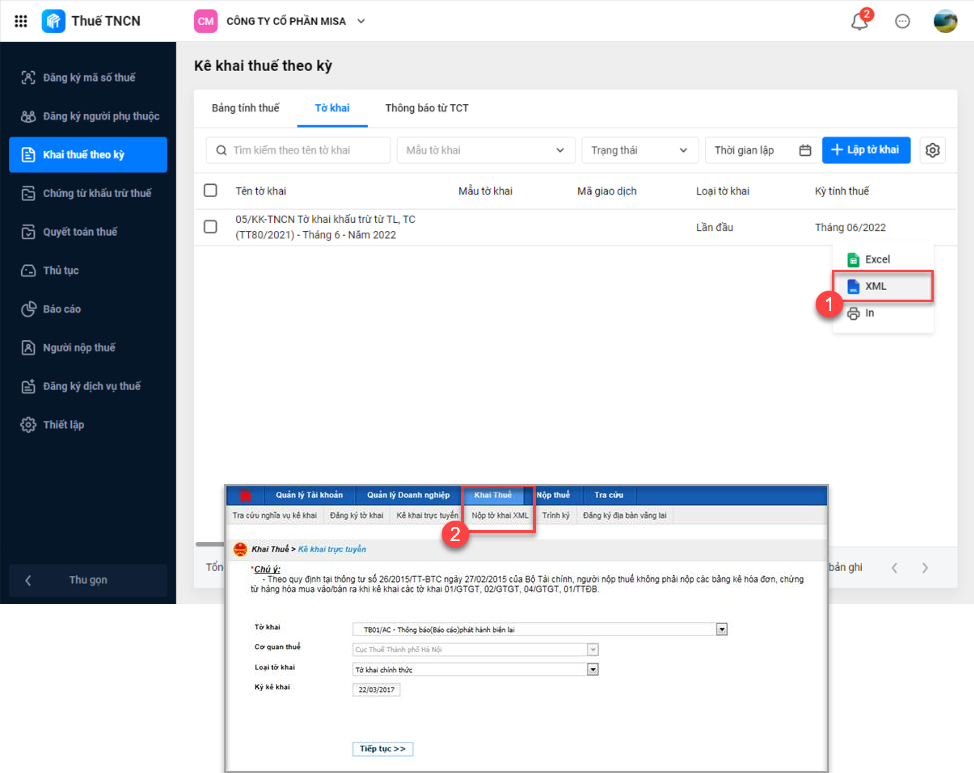Select Khai thuế theo kỳ in sidebar
974x773 pixels.
[x=88, y=155]
